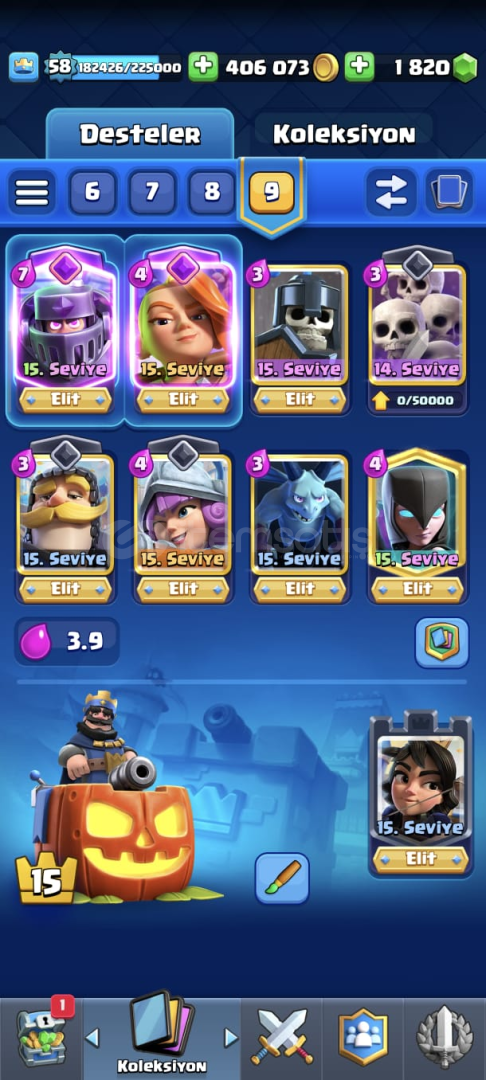Tap the right arrow beside Koleksiyon nav

231,1037
